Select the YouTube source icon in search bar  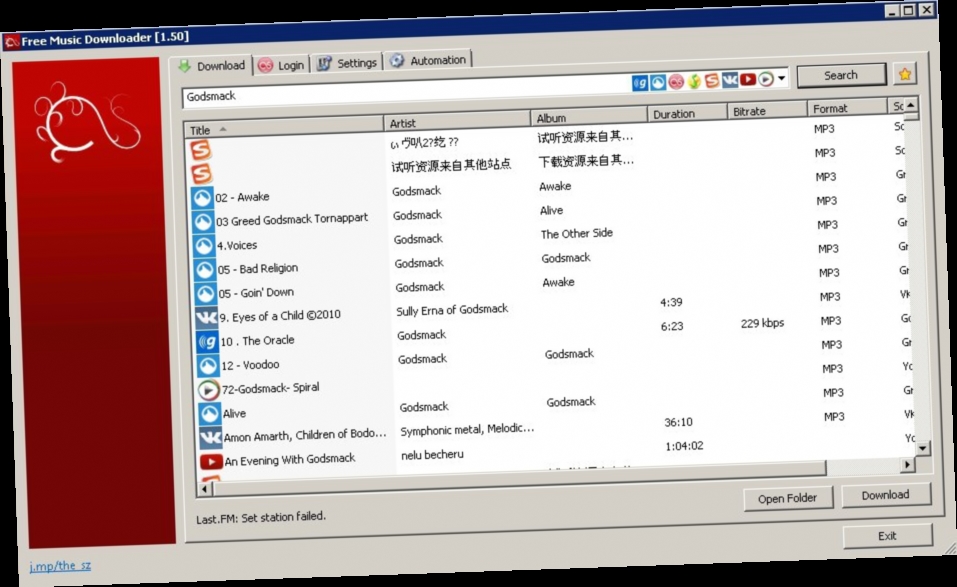tap(748, 79)
